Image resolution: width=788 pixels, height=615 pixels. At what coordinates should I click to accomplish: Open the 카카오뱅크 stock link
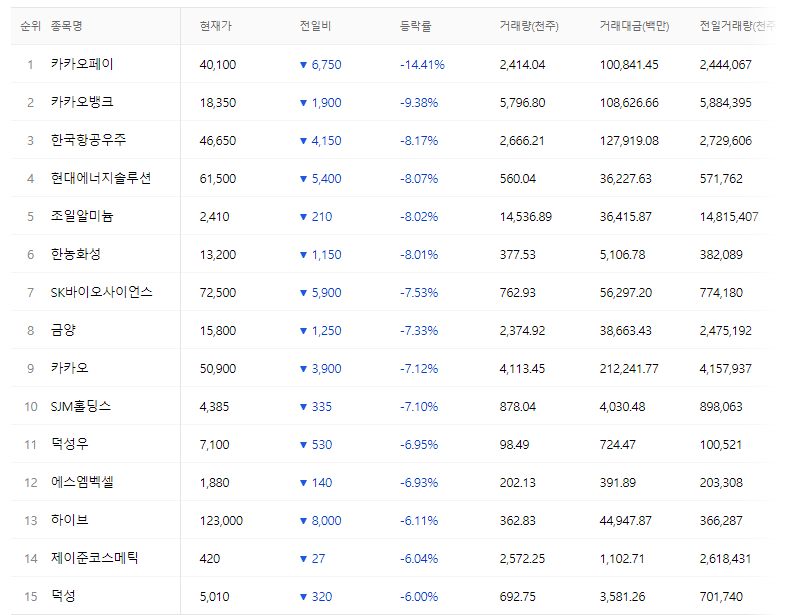point(82,102)
